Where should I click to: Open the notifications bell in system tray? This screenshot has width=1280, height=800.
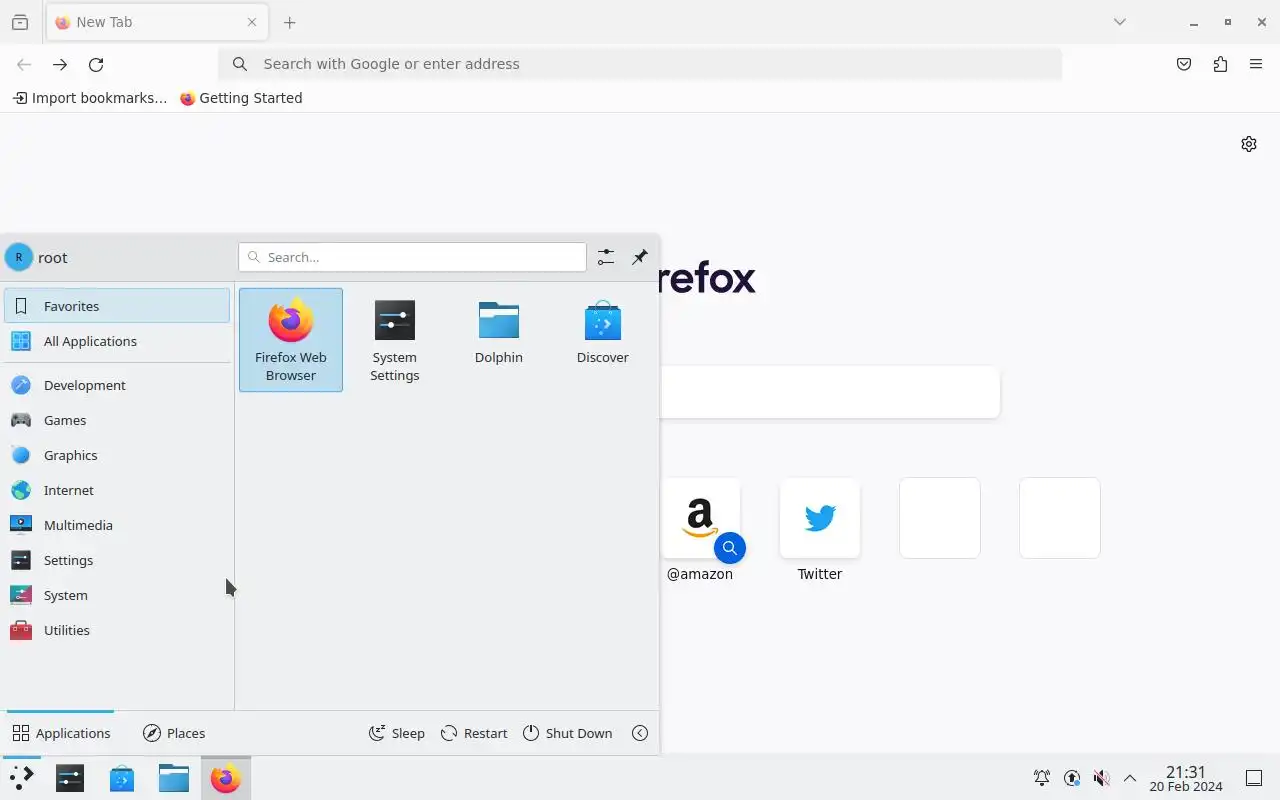click(x=1042, y=778)
